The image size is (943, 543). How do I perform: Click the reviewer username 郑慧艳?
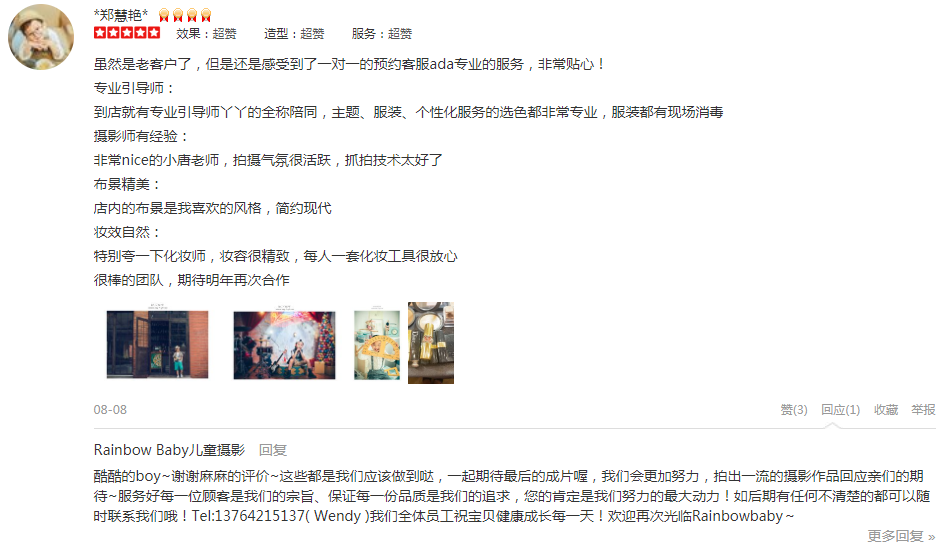pyautogui.click(x=121, y=14)
